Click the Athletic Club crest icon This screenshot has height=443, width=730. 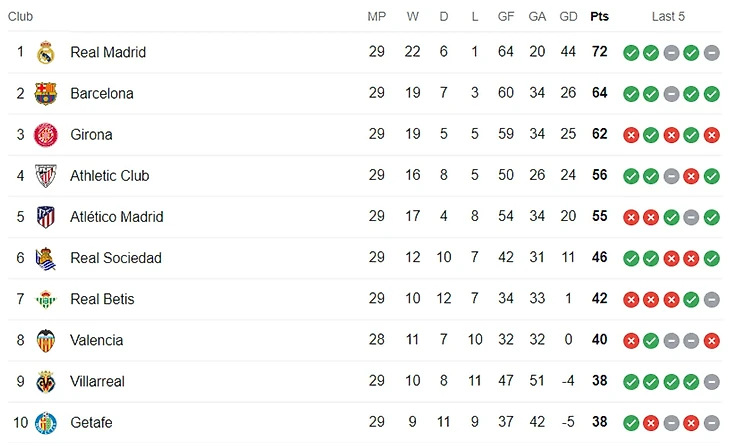pyautogui.click(x=46, y=176)
